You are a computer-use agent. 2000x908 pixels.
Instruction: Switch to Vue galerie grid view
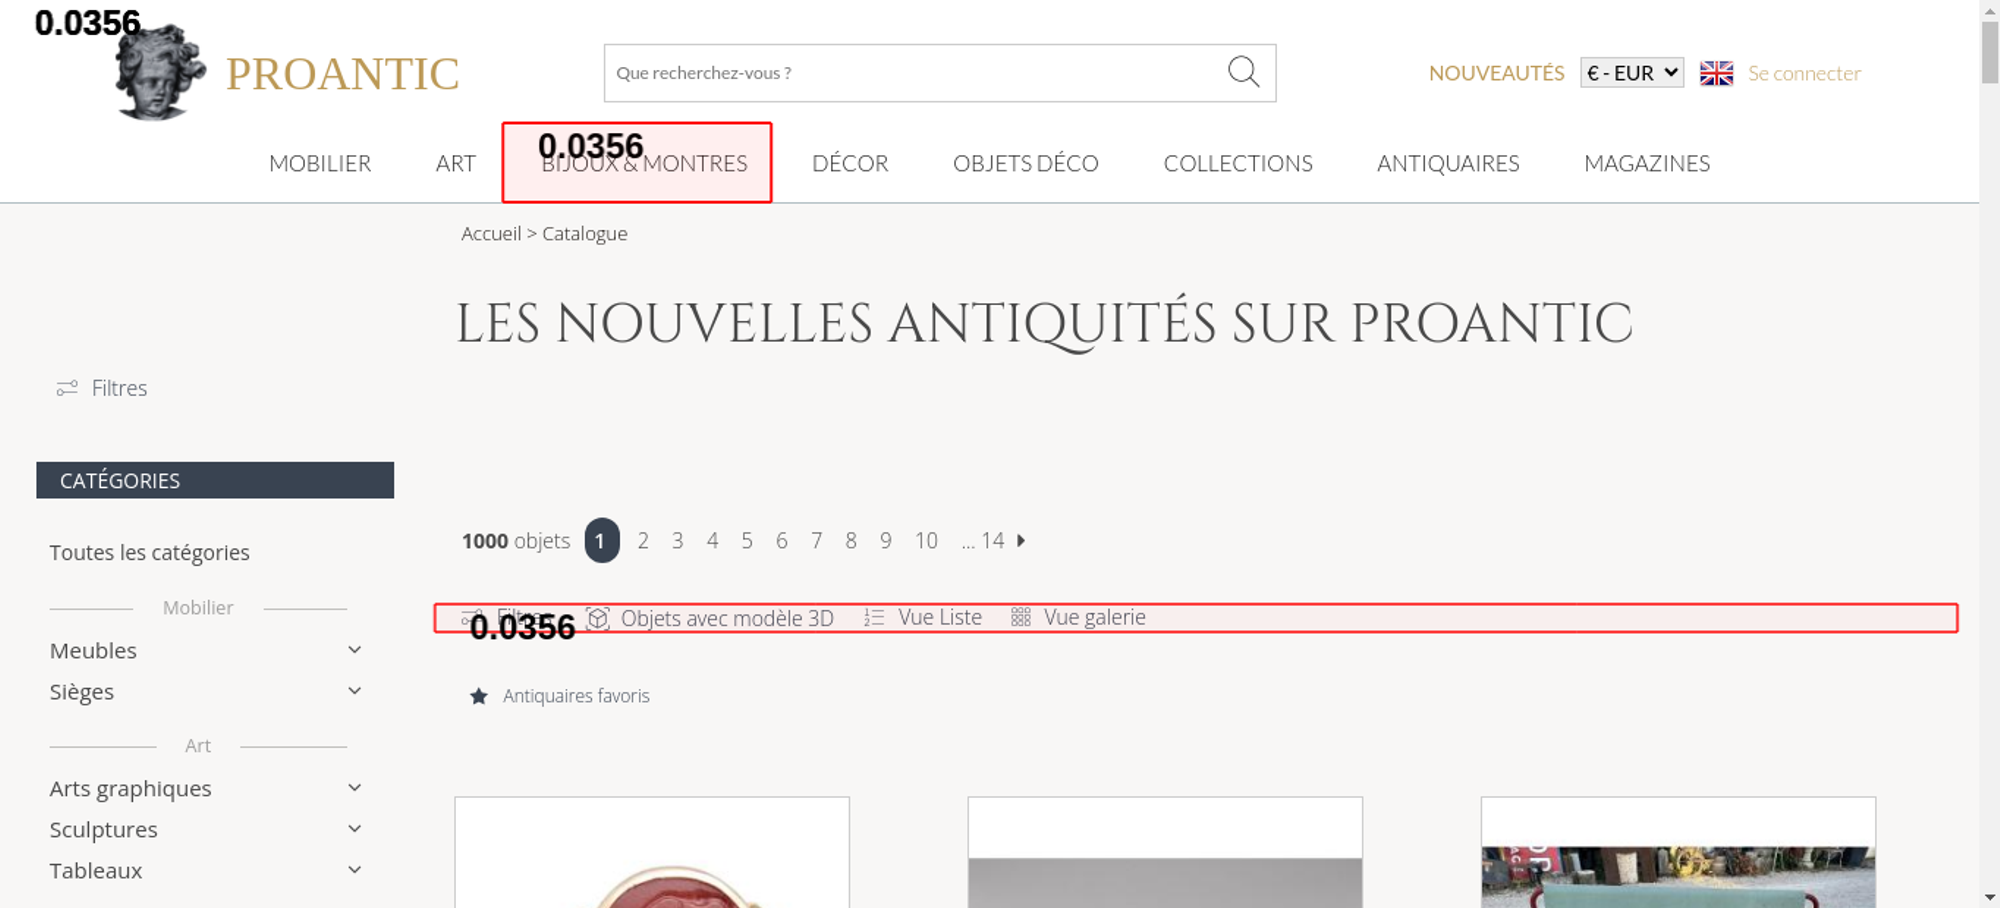1078,618
